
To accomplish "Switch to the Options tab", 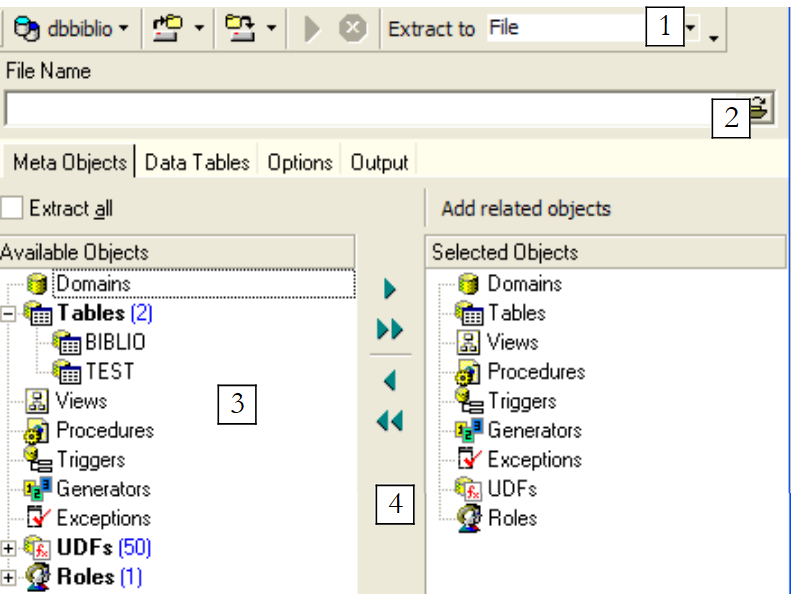I will 300,162.
